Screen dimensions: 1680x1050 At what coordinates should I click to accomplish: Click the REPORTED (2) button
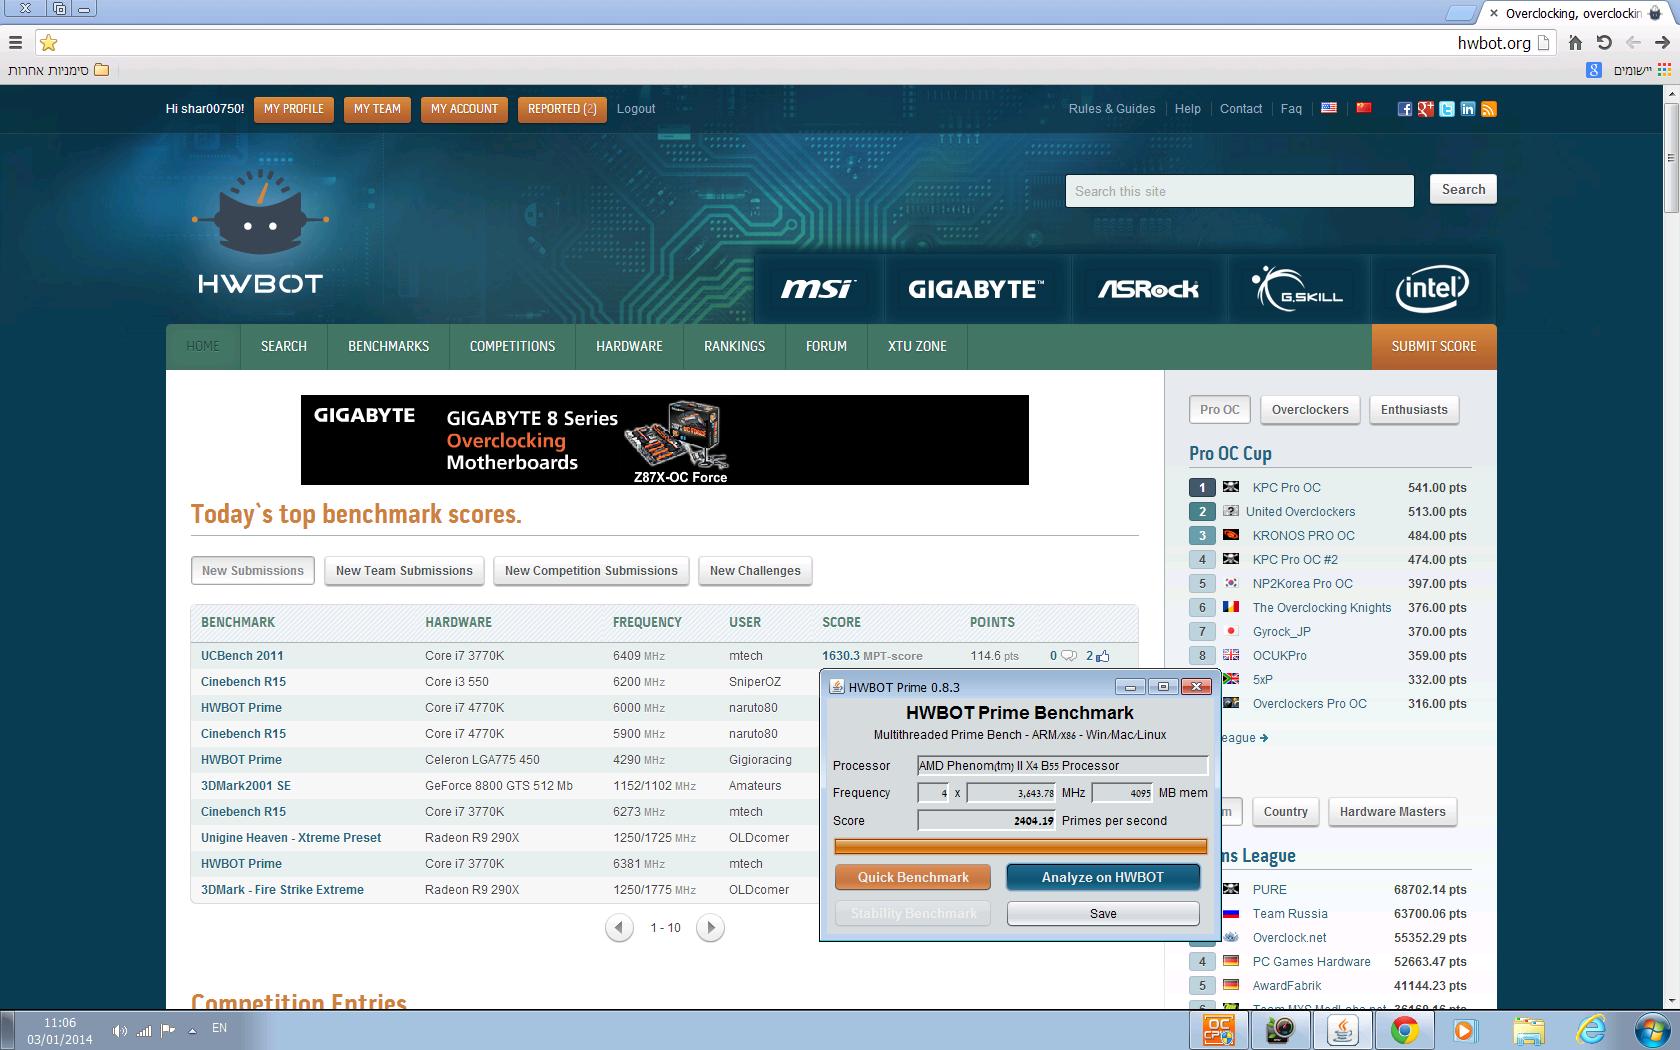(561, 109)
